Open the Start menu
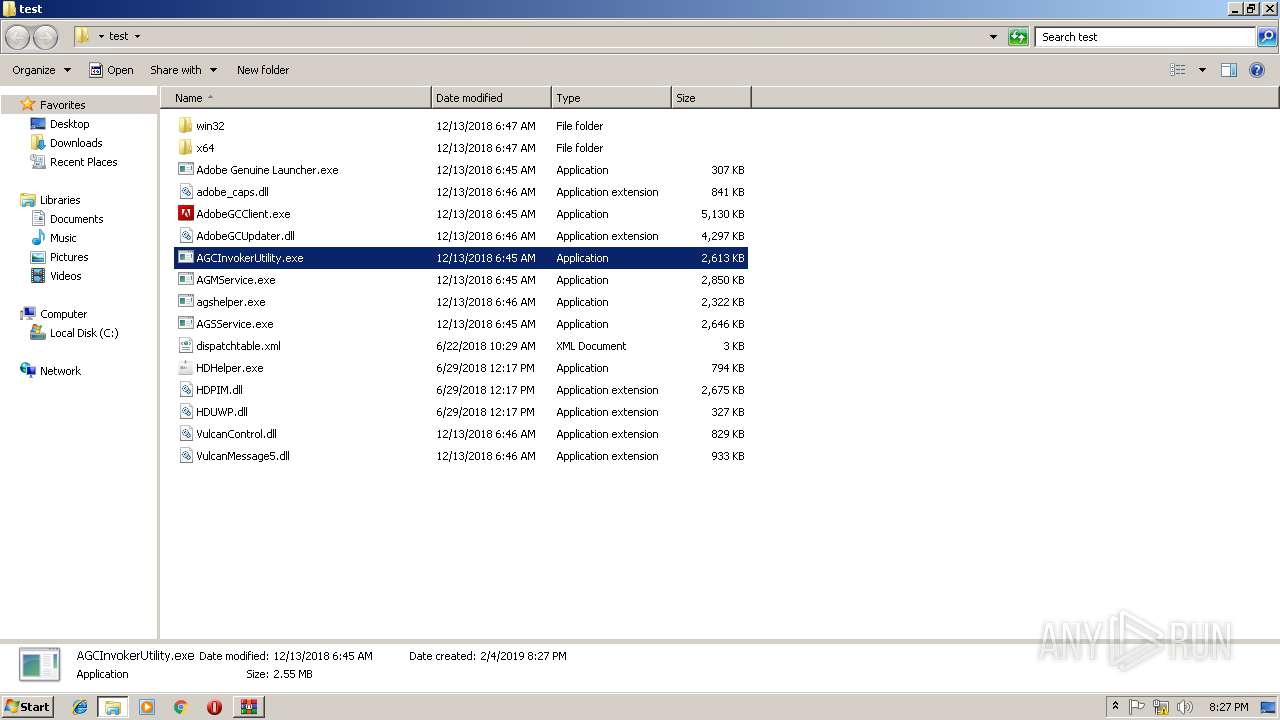Image resolution: width=1280 pixels, height=720 pixels. [28, 707]
